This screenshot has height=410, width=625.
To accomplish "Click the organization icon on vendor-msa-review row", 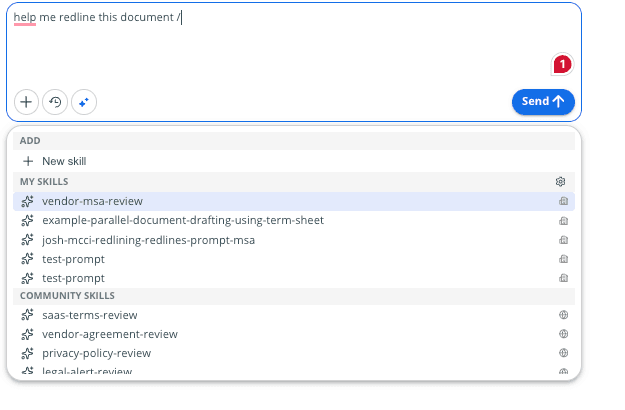I will click(x=563, y=201).
